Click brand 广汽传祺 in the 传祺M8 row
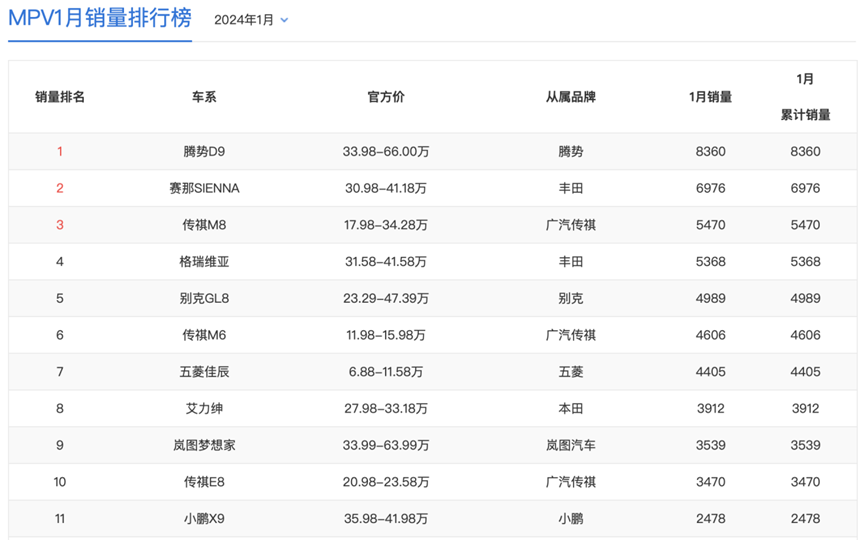This screenshot has width=864, height=540. (x=571, y=225)
